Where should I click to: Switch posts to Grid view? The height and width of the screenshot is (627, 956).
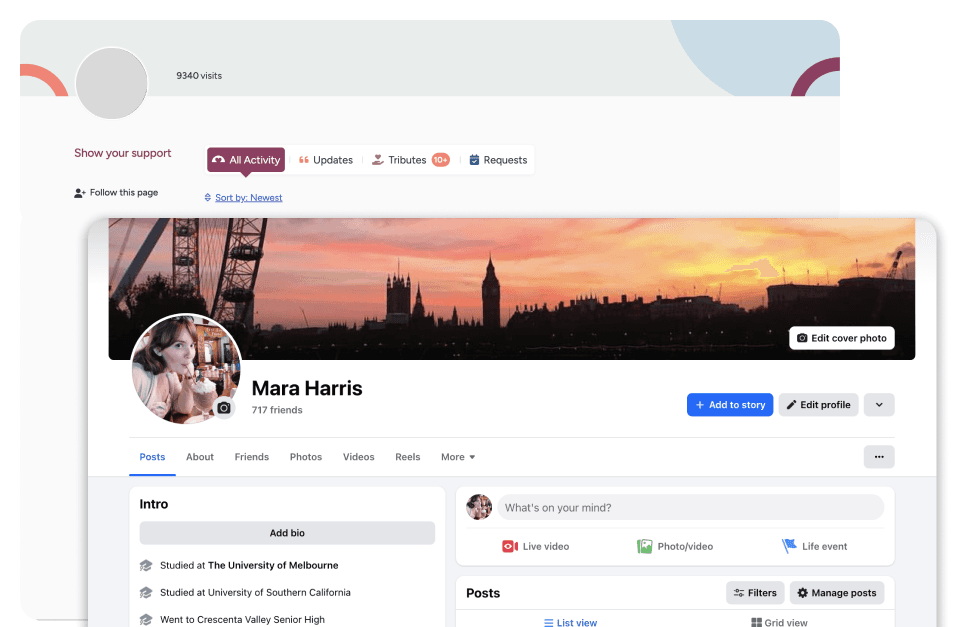(x=779, y=622)
